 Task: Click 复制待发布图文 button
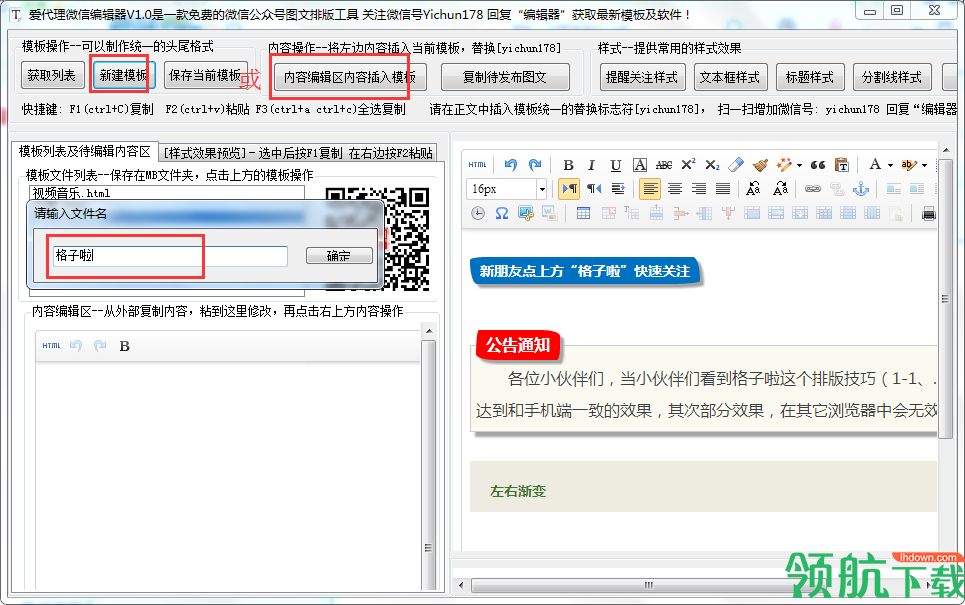pyautogui.click(x=505, y=78)
